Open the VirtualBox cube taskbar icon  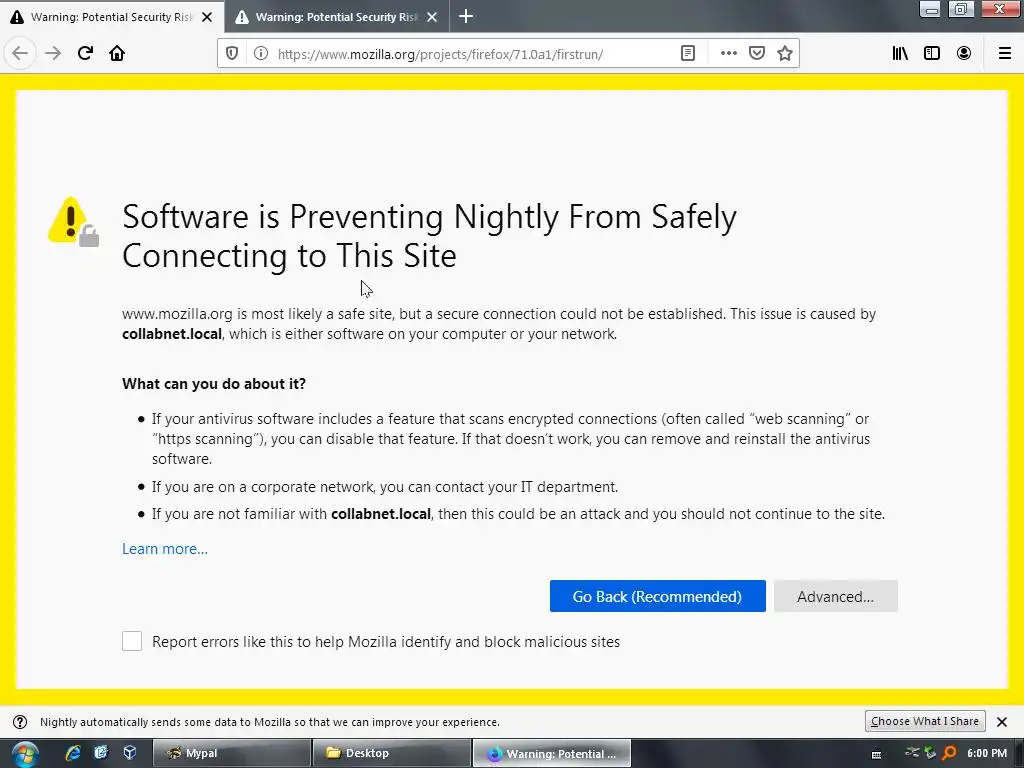[x=130, y=753]
